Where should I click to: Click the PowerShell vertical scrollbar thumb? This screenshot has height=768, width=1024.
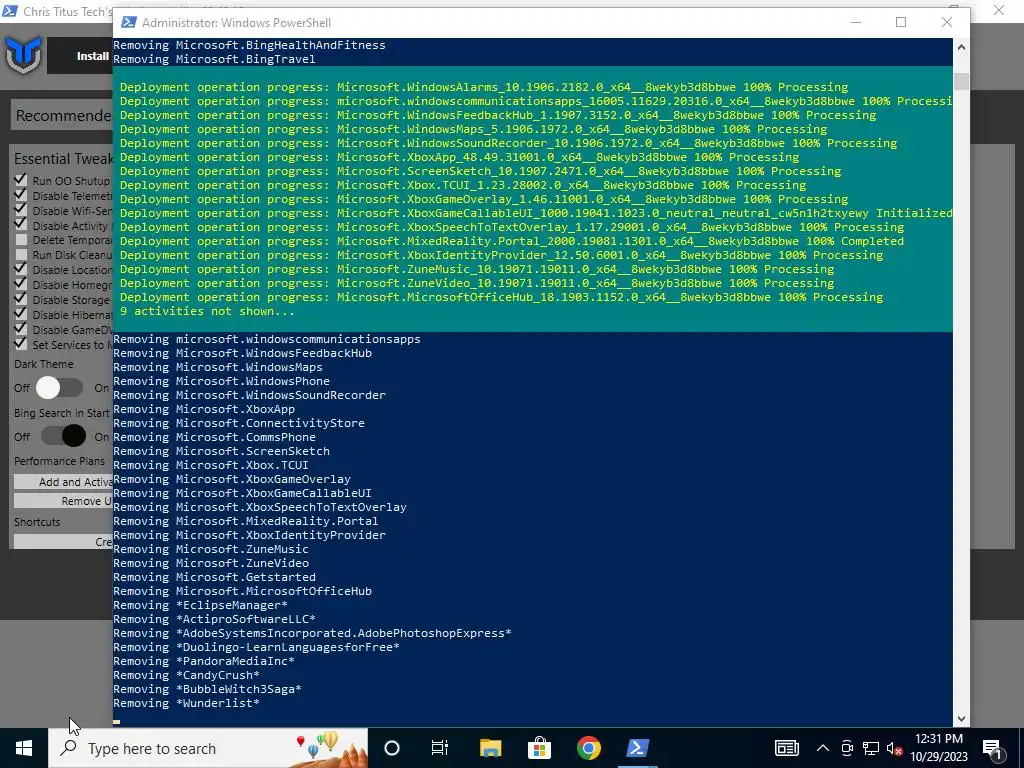click(x=961, y=82)
